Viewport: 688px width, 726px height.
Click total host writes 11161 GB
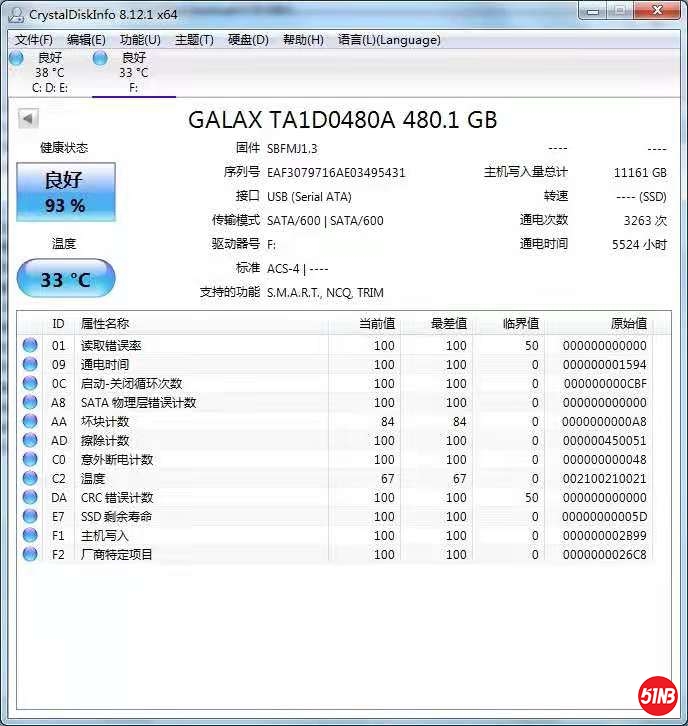coord(640,173)
